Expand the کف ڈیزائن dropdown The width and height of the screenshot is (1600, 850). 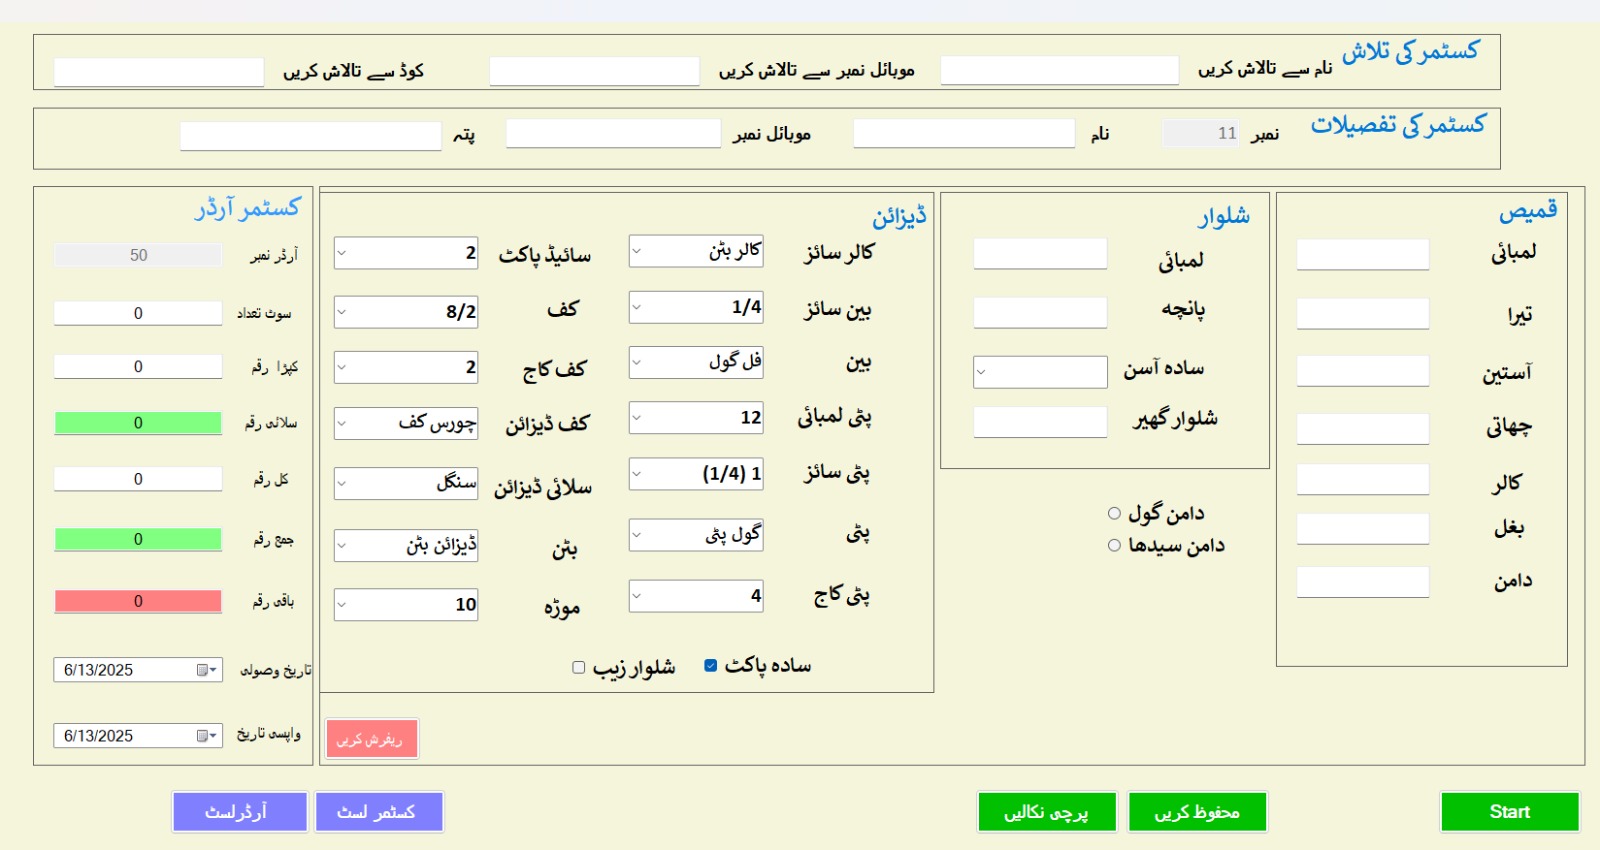pos(342,423)
